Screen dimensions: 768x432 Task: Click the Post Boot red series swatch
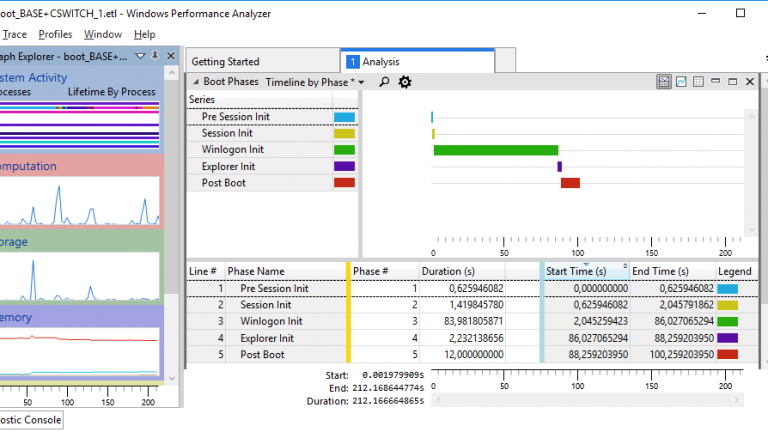[344, 183]
